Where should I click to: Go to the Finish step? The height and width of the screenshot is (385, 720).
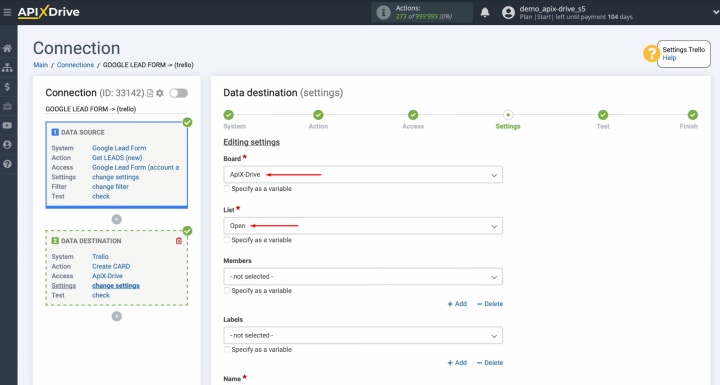pyautogui.click(x=692, y=115)
